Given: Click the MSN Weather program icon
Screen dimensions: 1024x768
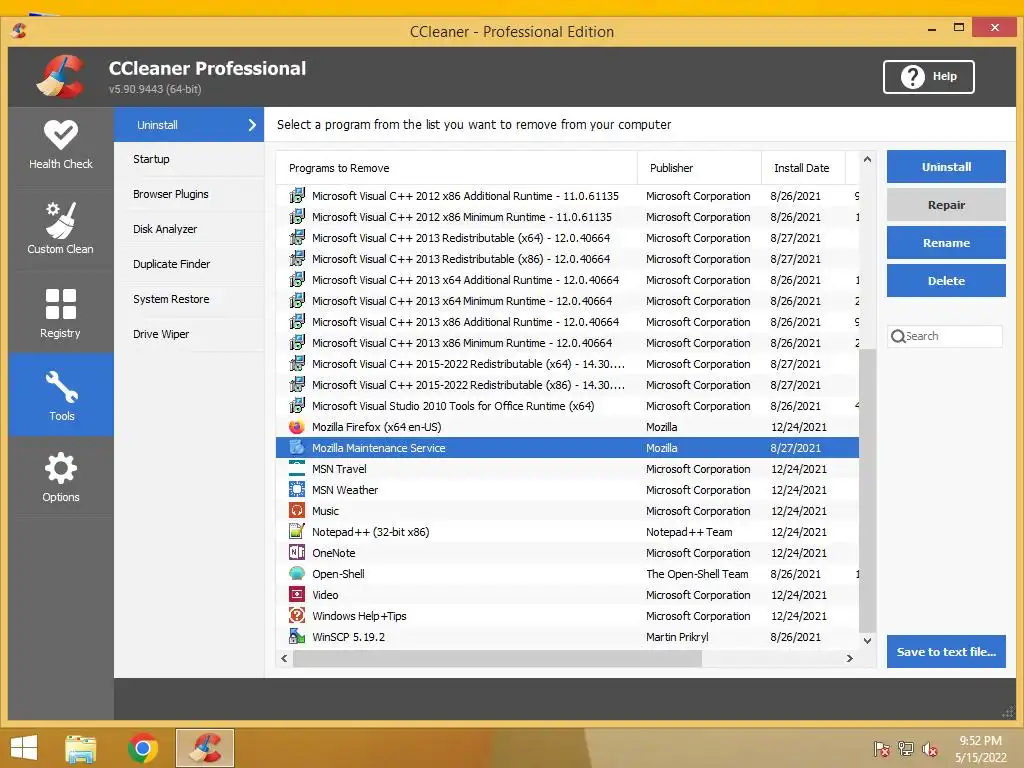Looking at the screenshot, I should (x=296, y=490).
